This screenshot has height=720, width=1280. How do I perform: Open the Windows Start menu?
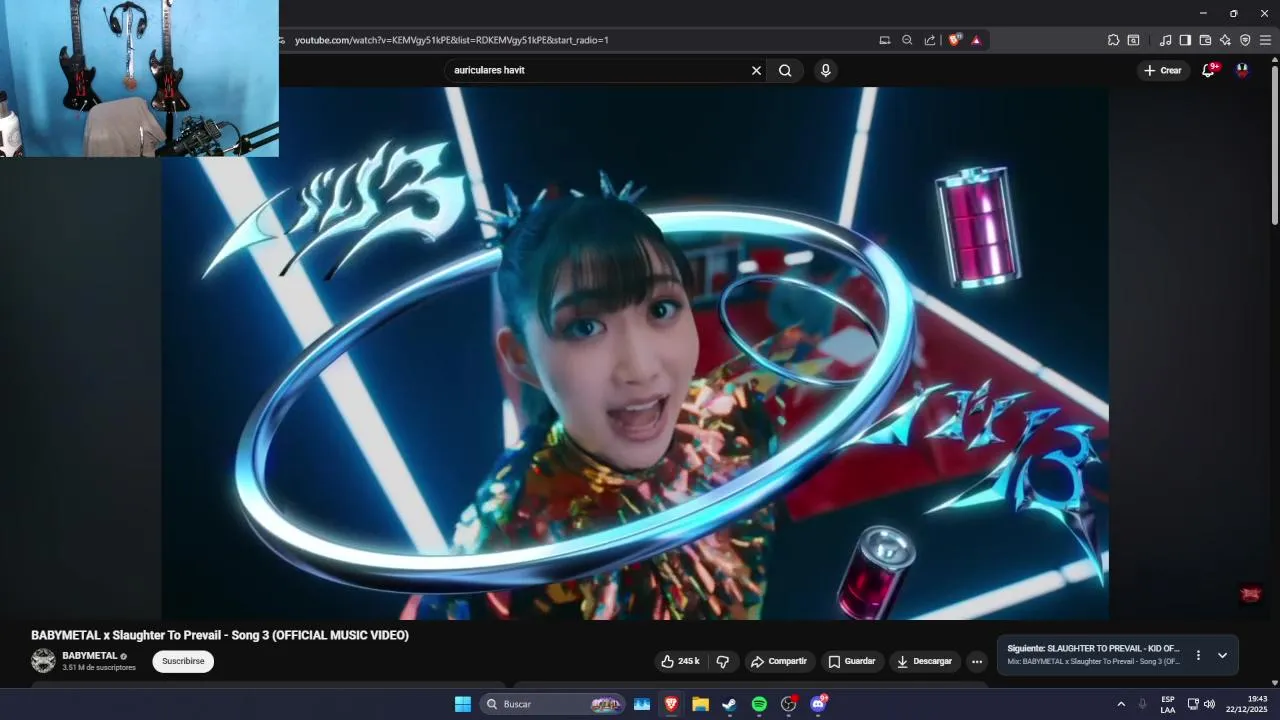(463, 704)
